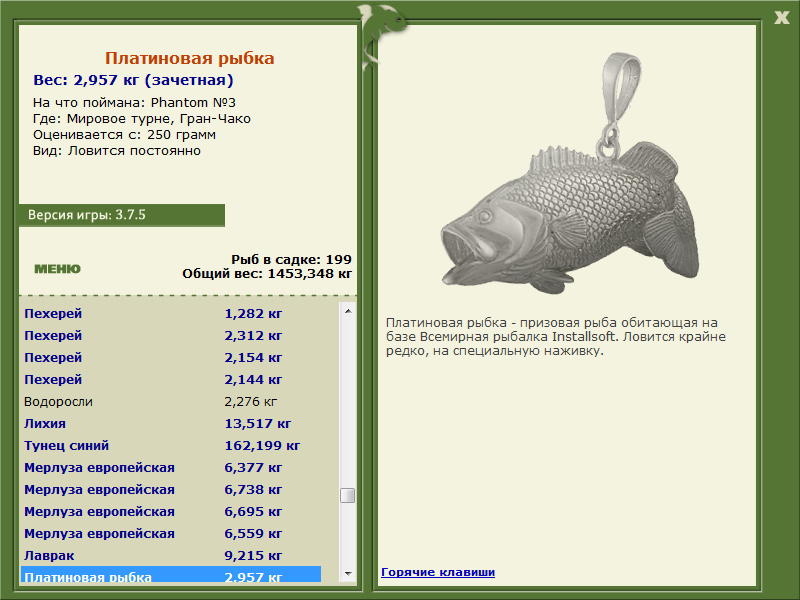Viewport: 800px width, 600px height.
Task: Select highlighted Платиновая рыбка 2,957 кг row
Action: point(171,574)
